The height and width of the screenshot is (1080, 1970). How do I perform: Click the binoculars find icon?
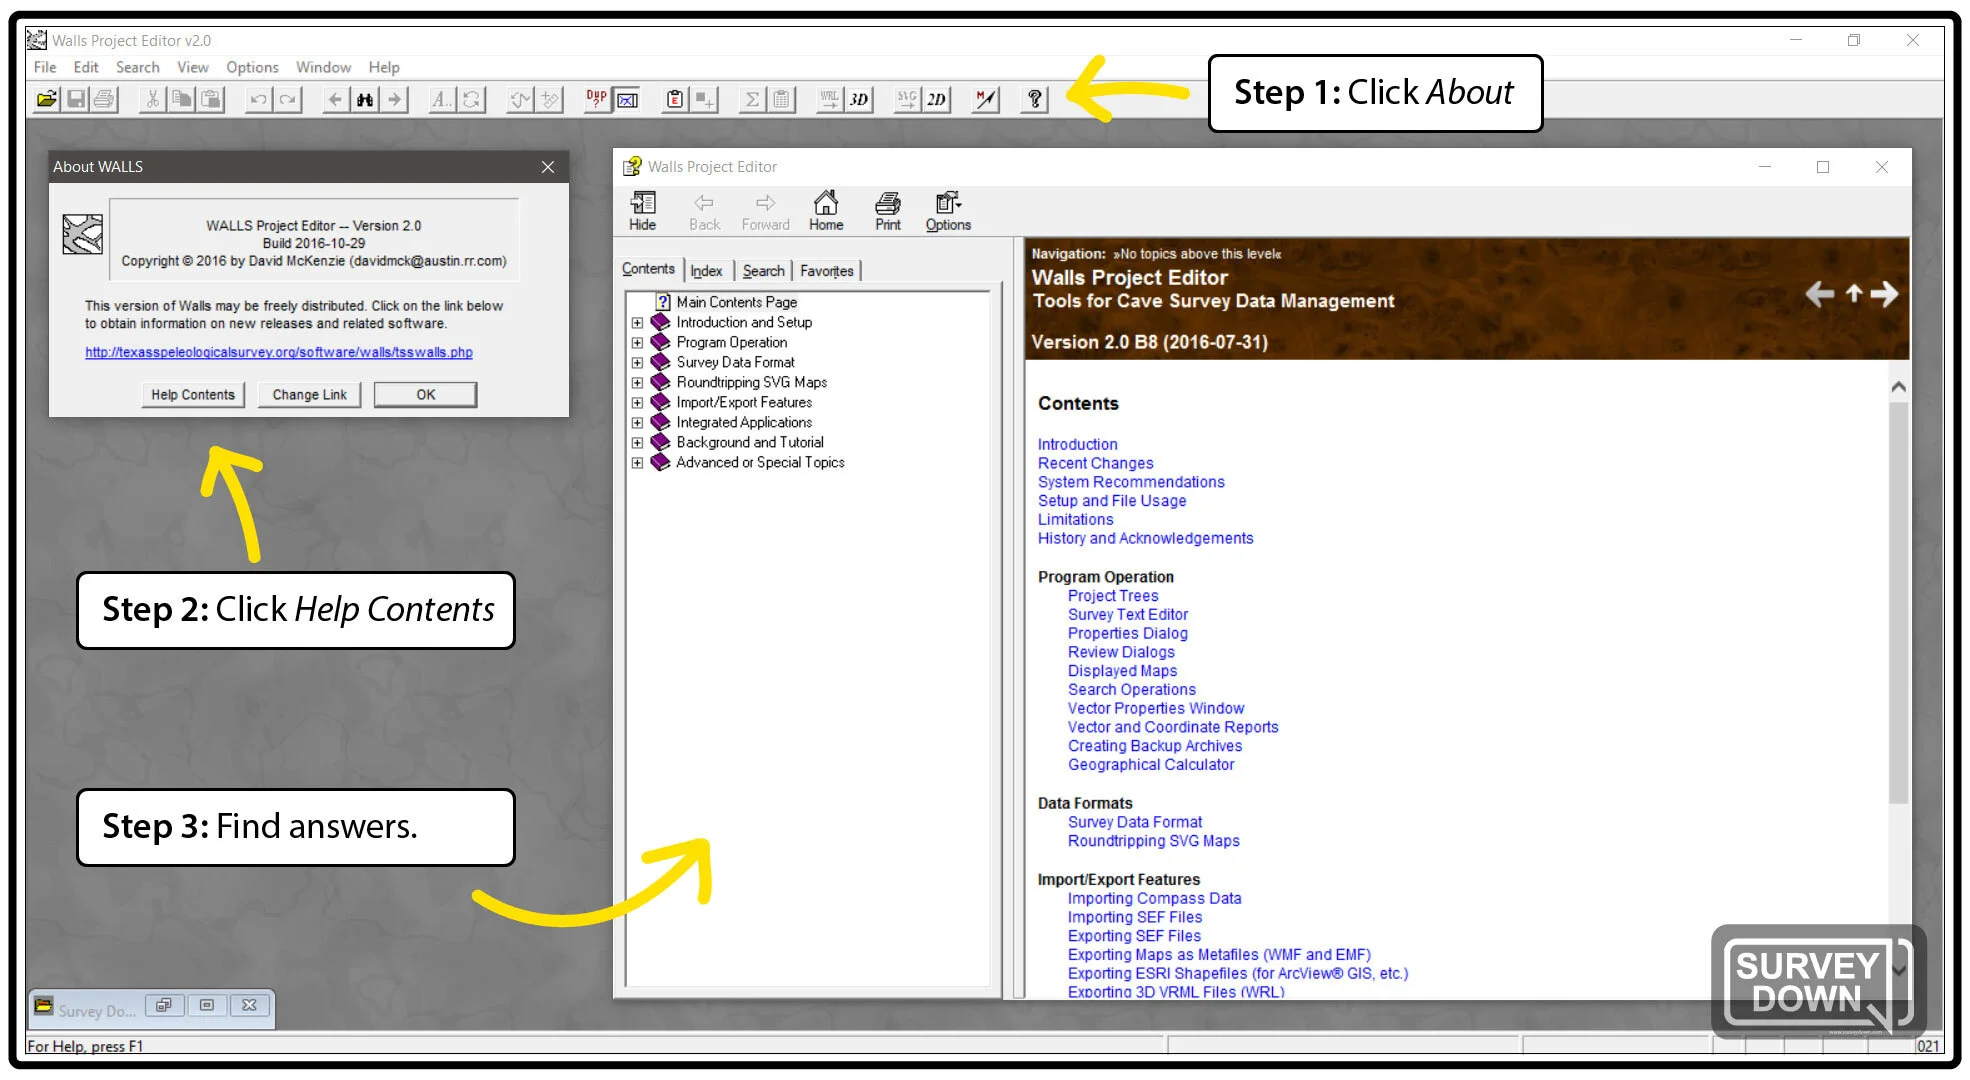[365, 99]
